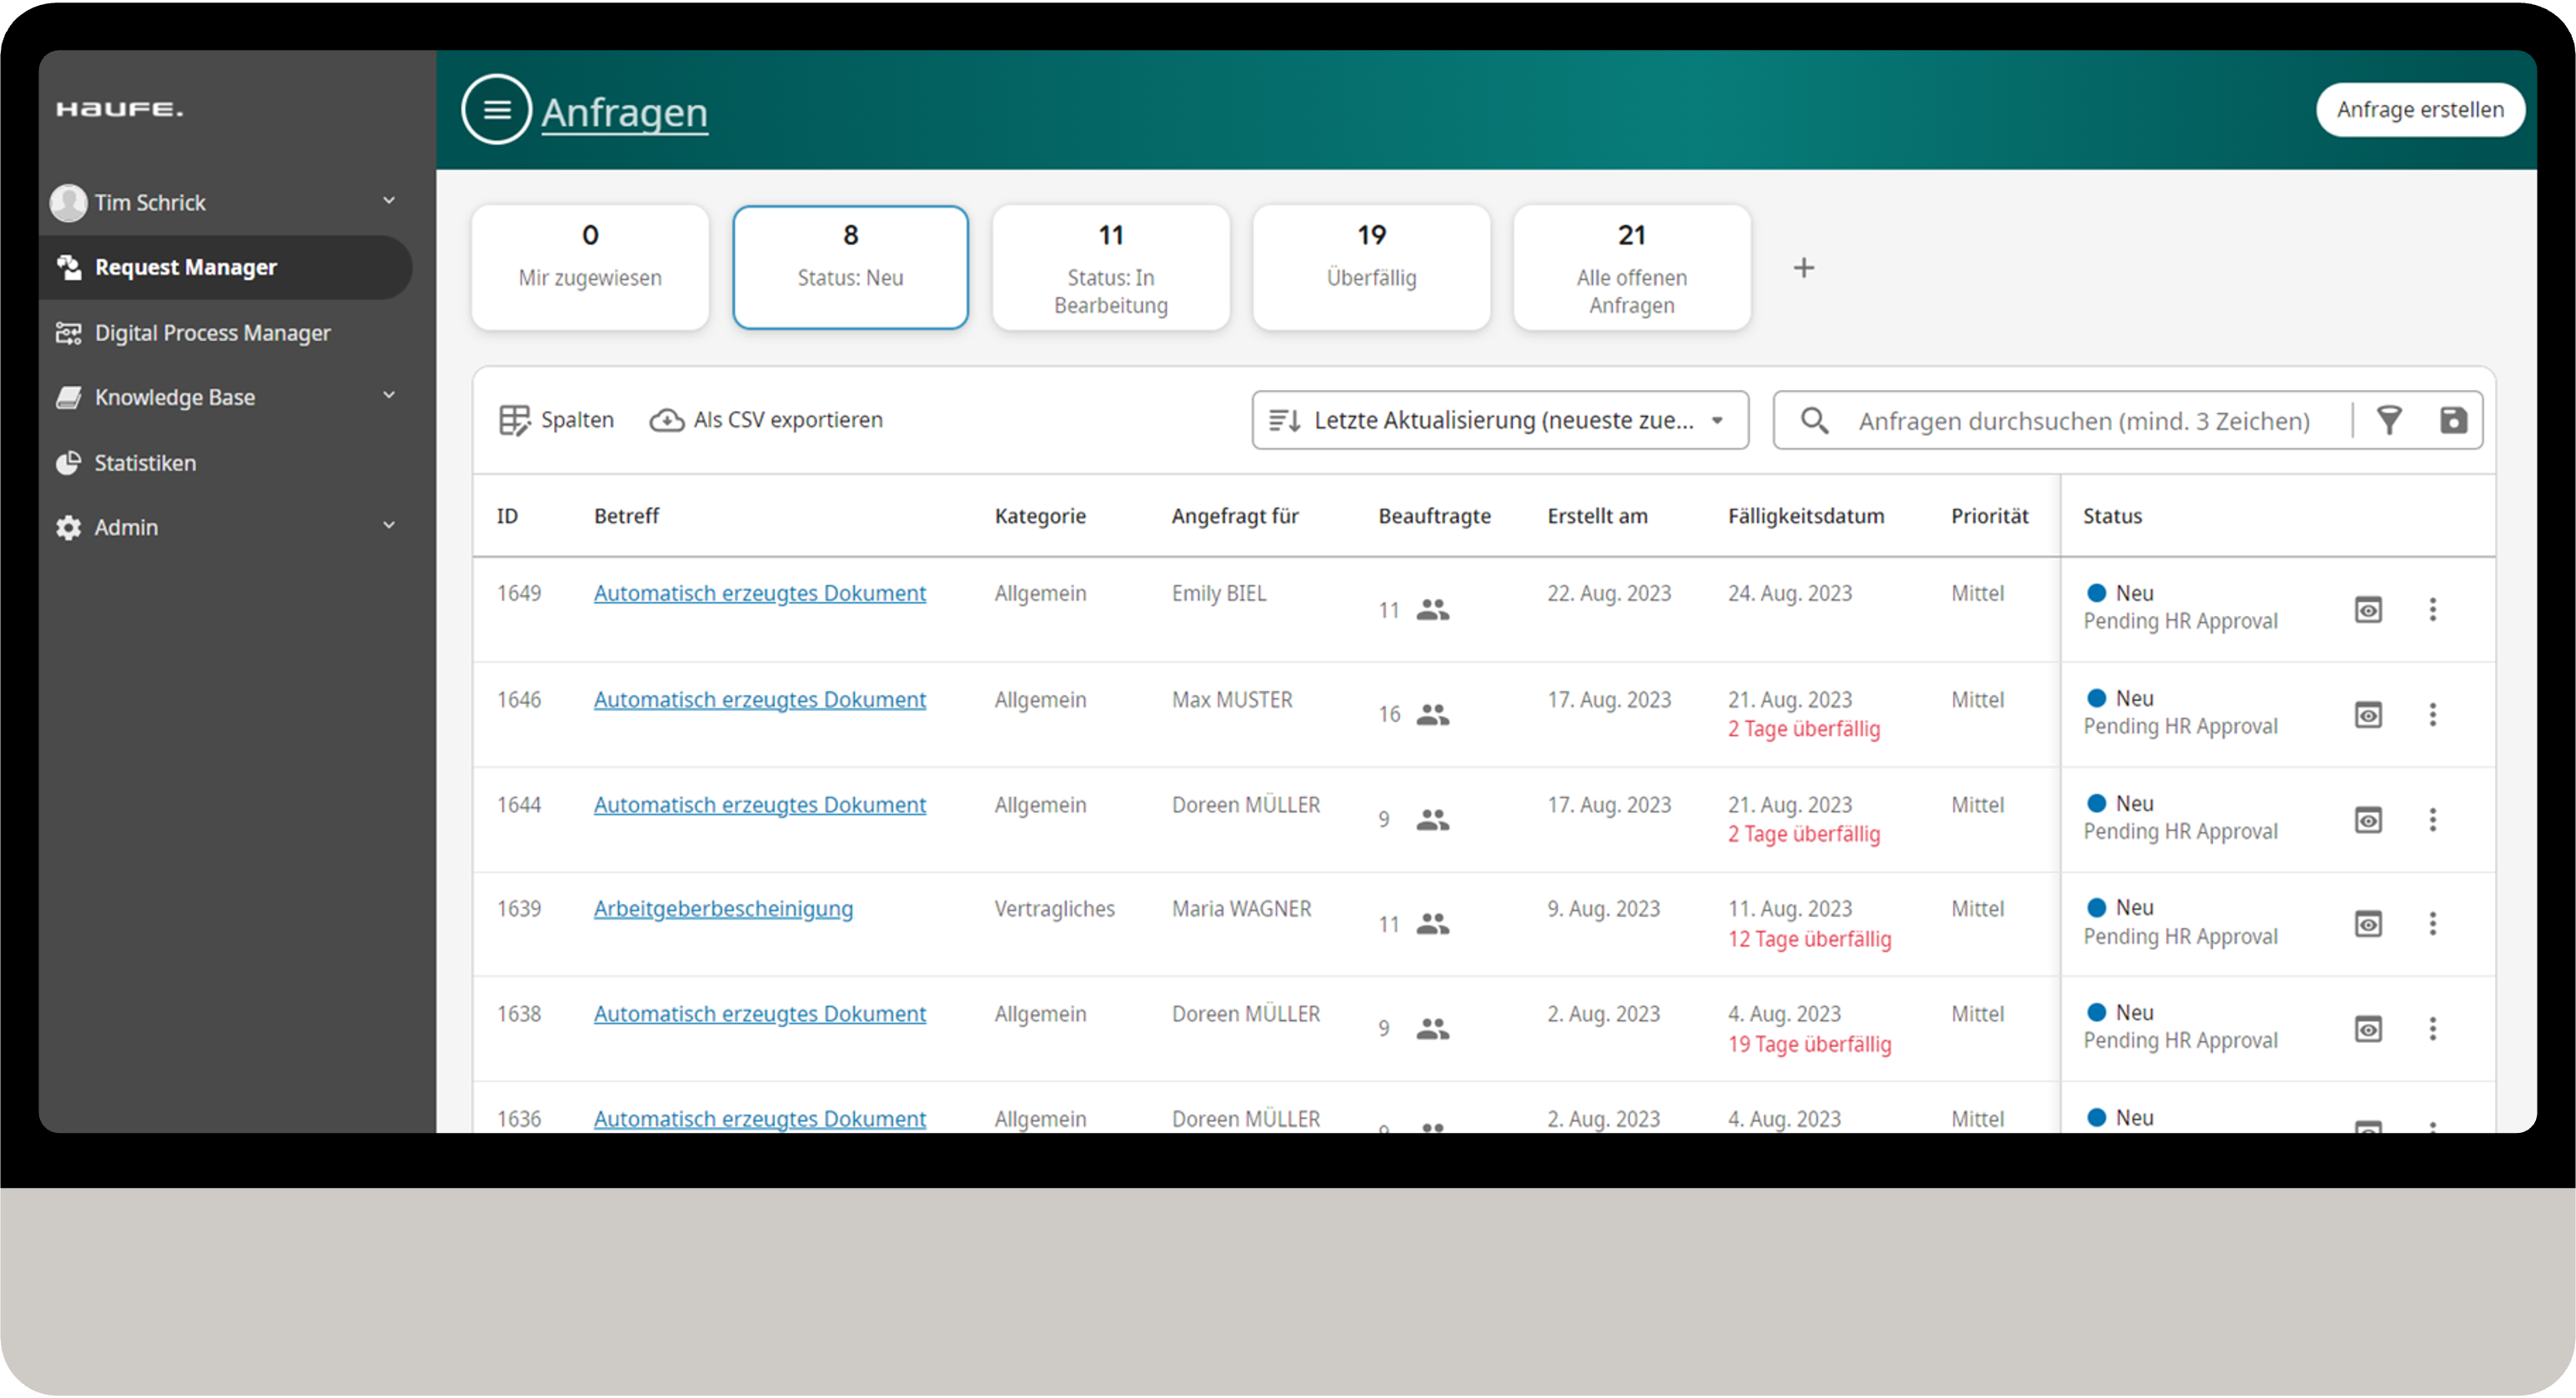Open the three-dot menu for request 1639
Screen dimensions: 2576x1398
[x=2432, y=924]
